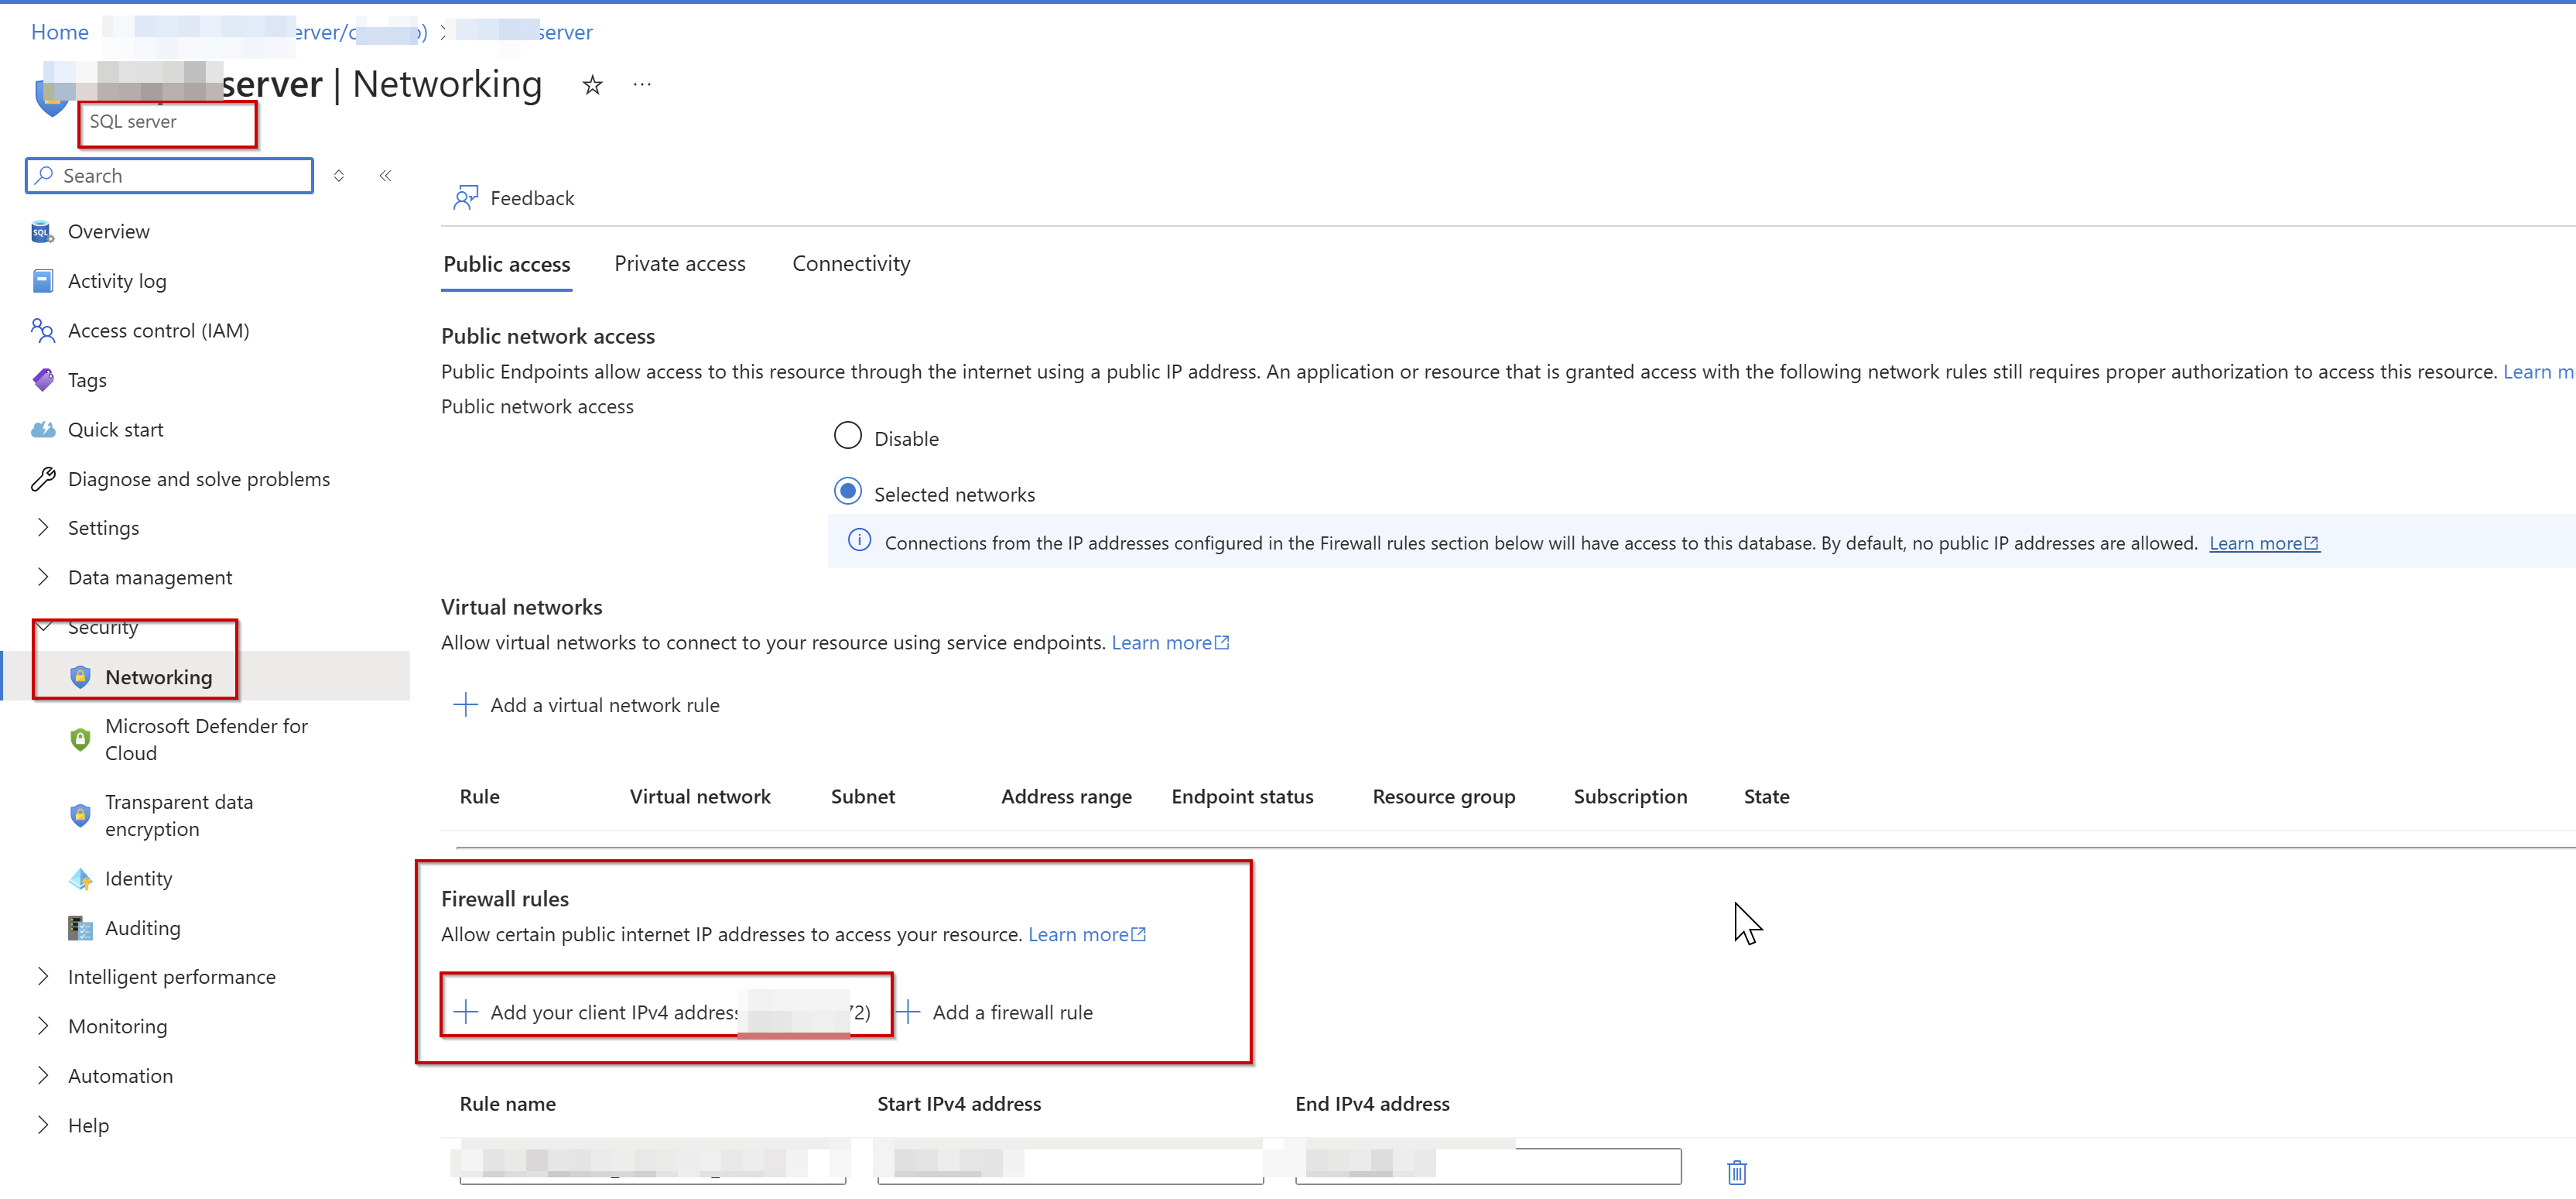Expand the Settings section in sidebar
Screen dimensions: 2576x1199
[x=43, y=528]
